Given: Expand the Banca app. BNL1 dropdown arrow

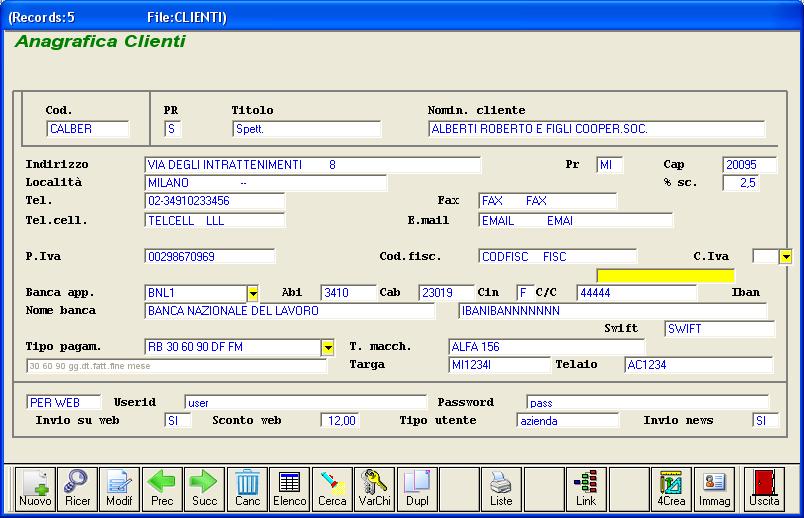Looking at the screenshot, I should tap(253, 293).
